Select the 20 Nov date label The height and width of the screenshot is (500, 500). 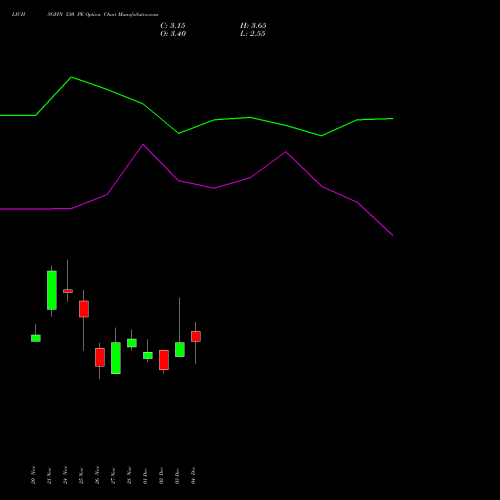[x=33, y=475]
